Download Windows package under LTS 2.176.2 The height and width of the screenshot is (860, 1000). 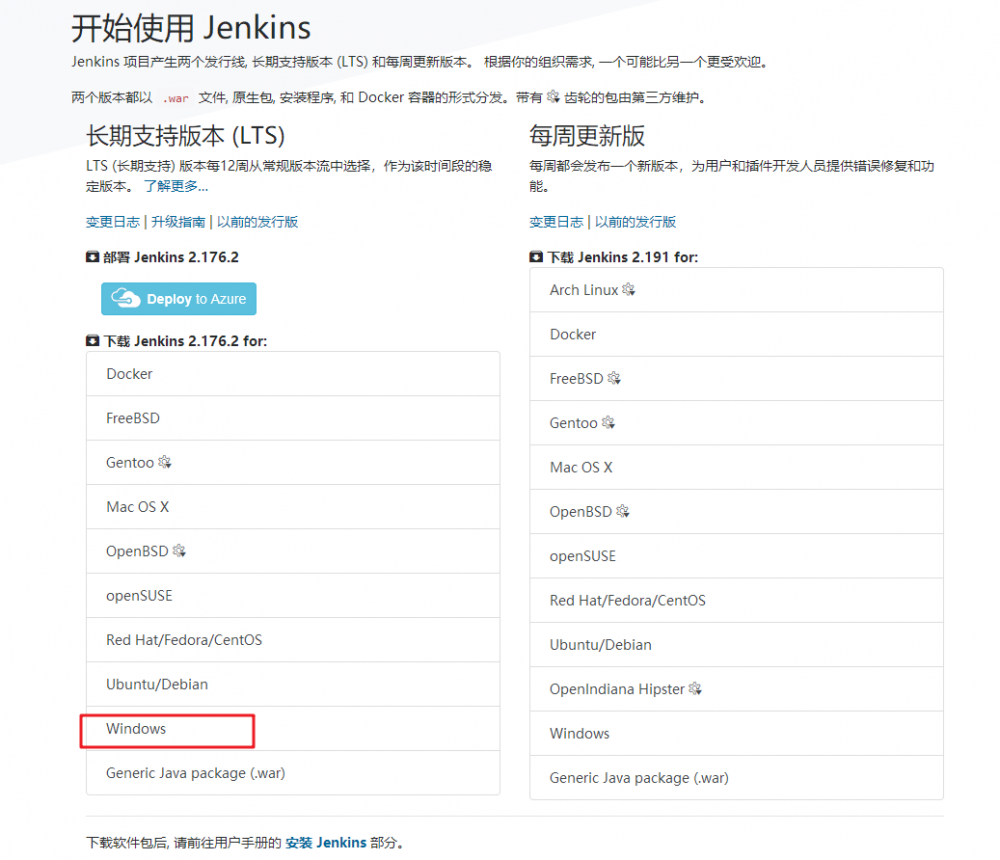(293, 729)
